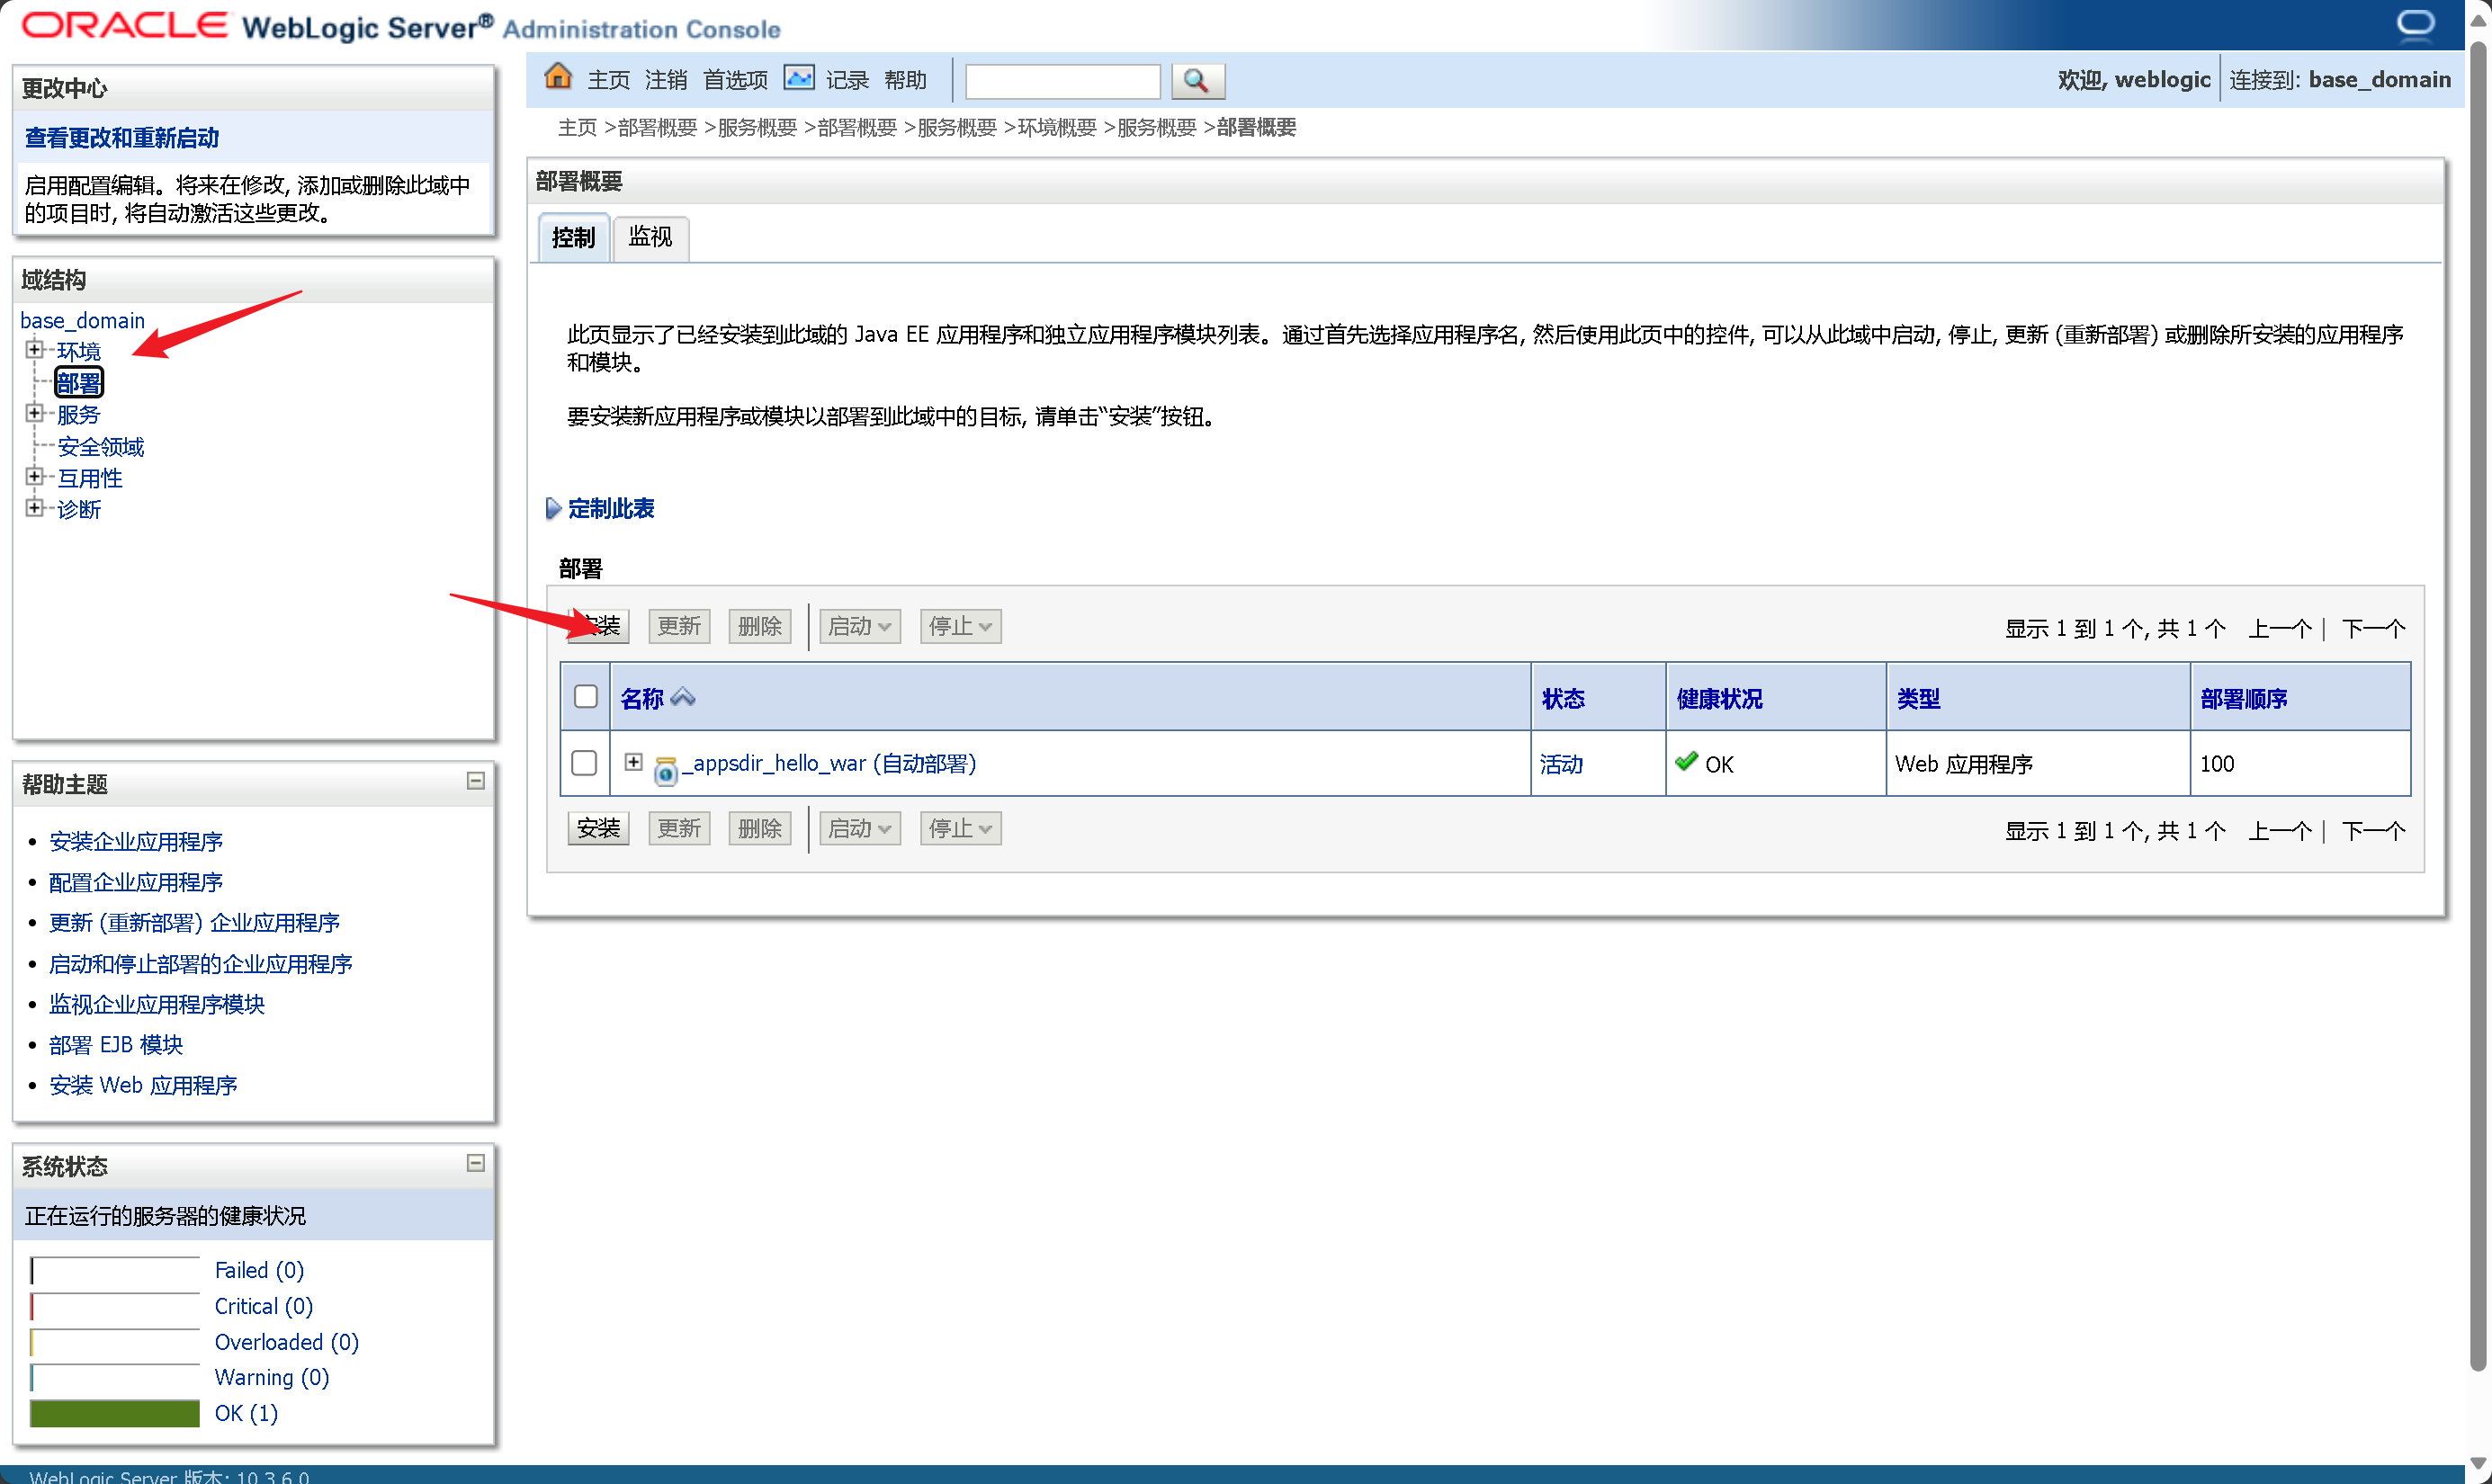Expand the 定制此表 section

(x=552, y=508)
